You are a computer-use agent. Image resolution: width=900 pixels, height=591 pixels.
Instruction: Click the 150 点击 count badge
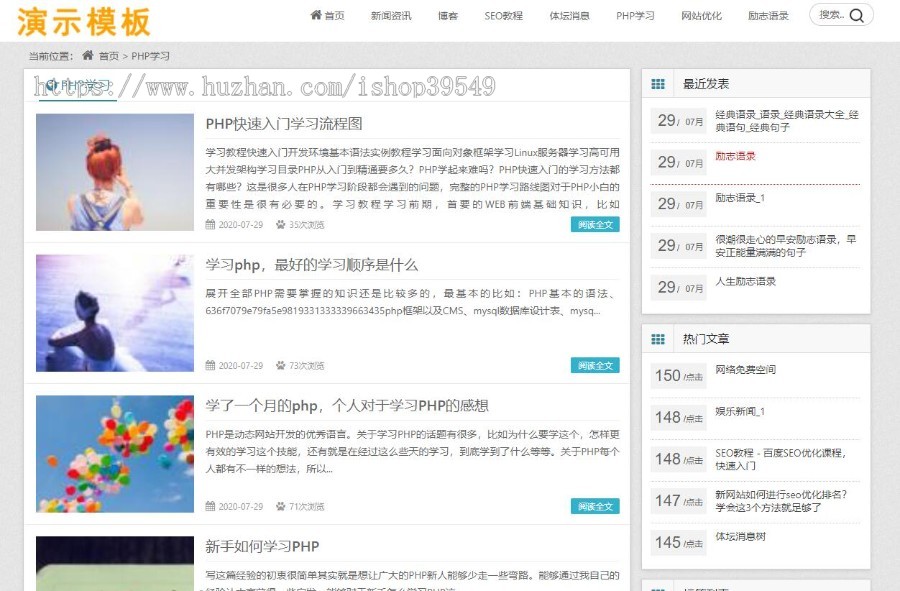(678, 376)
